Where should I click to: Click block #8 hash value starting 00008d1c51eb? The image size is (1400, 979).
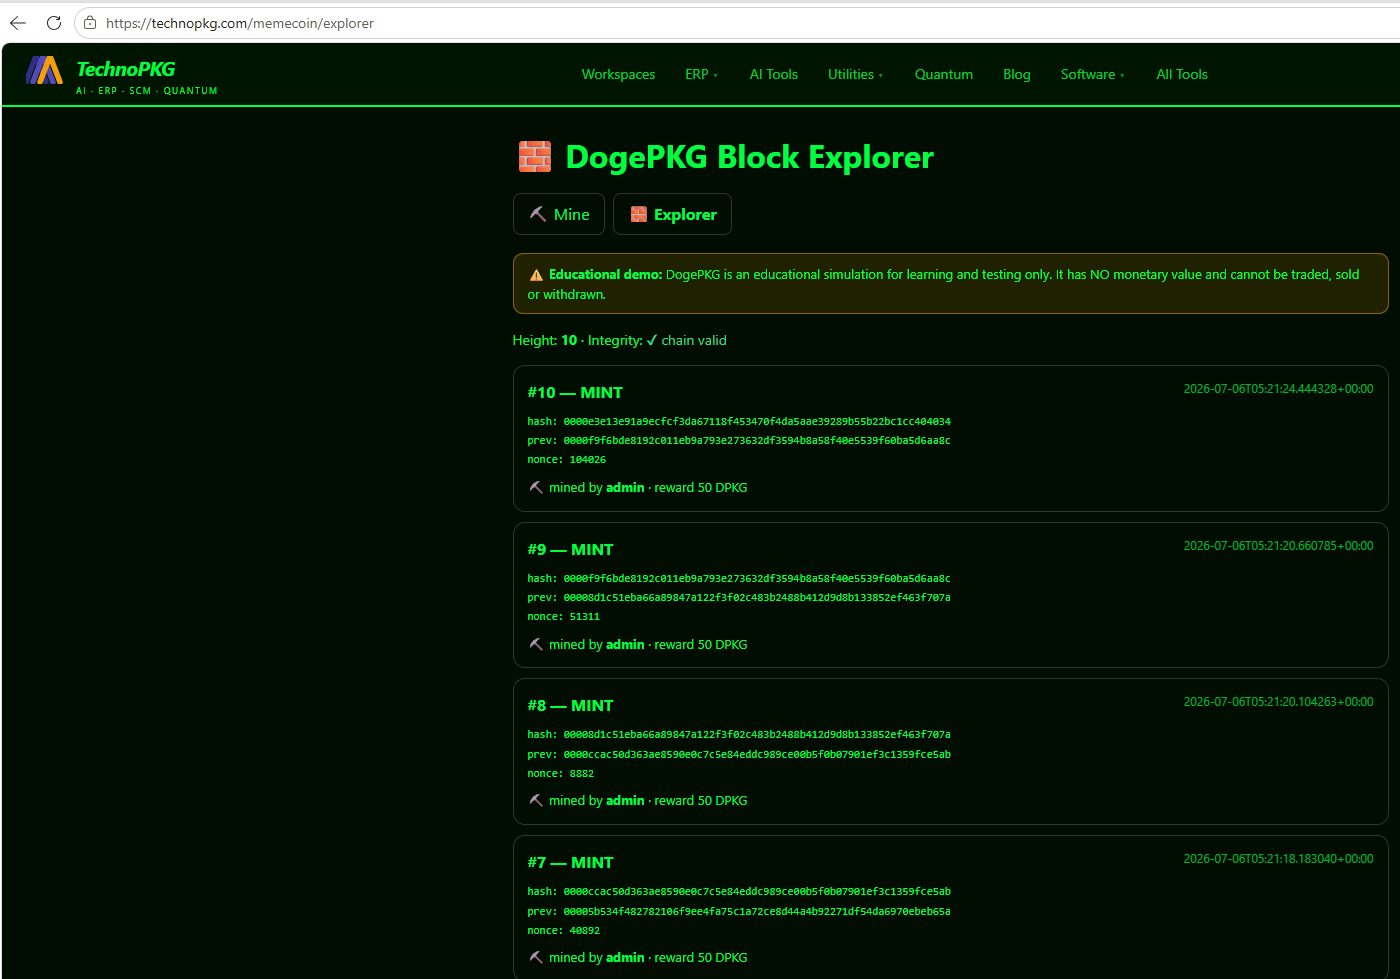point(757,735)
